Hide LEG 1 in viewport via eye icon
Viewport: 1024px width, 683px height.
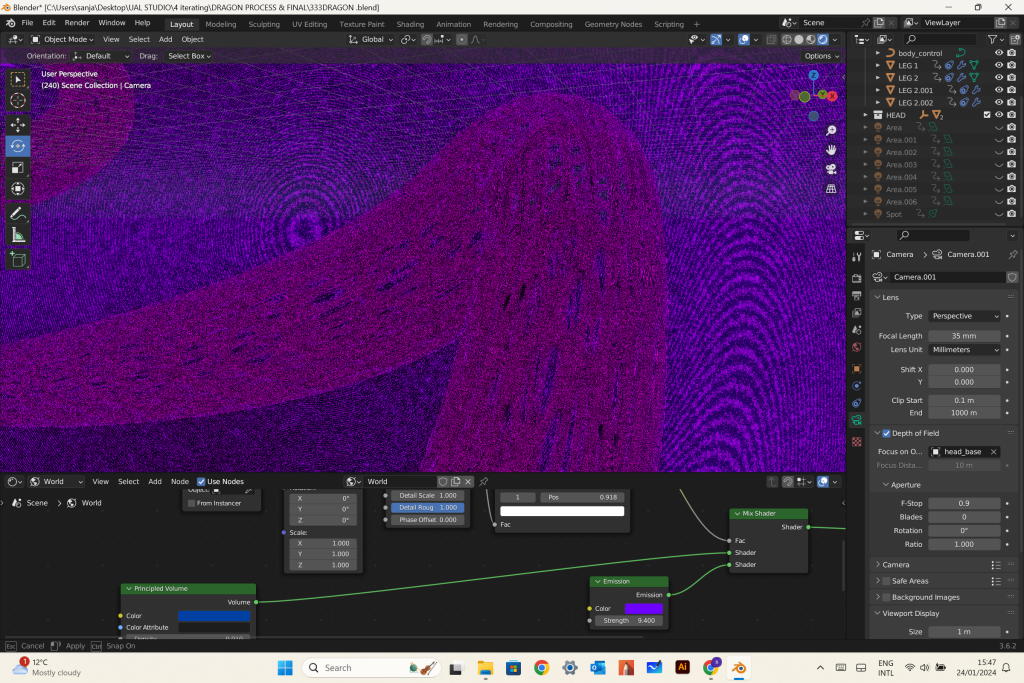click(999, 65)
